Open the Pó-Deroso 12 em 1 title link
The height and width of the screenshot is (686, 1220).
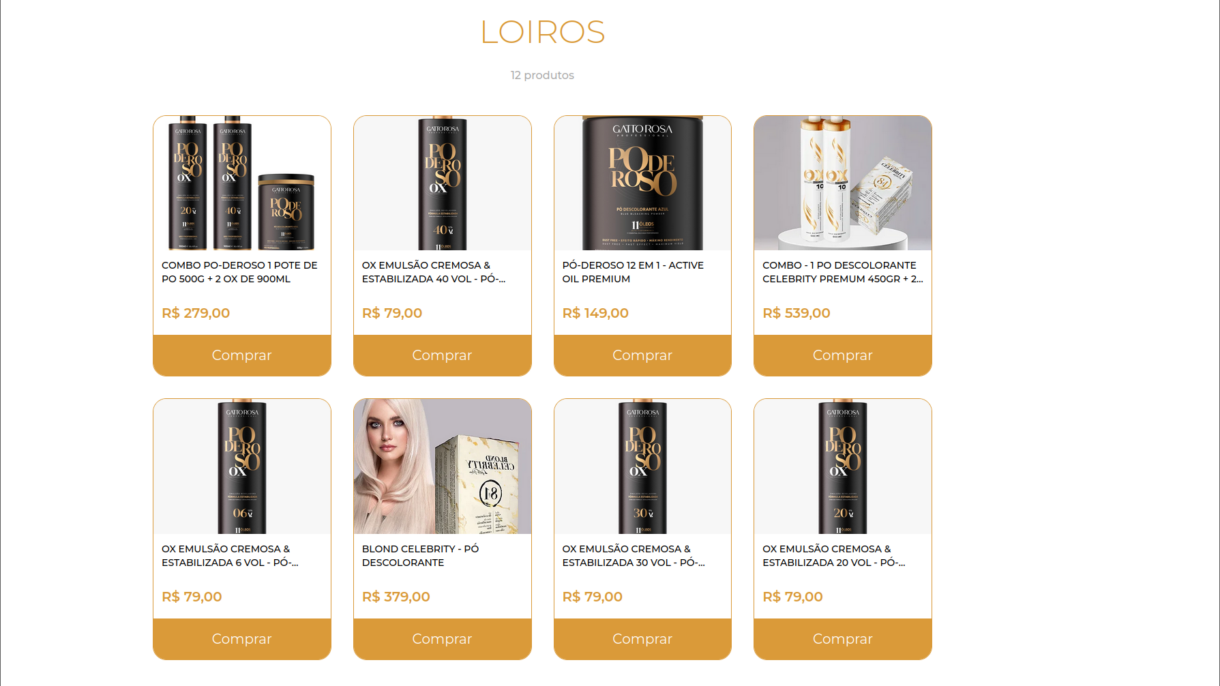tap(633, 272)
